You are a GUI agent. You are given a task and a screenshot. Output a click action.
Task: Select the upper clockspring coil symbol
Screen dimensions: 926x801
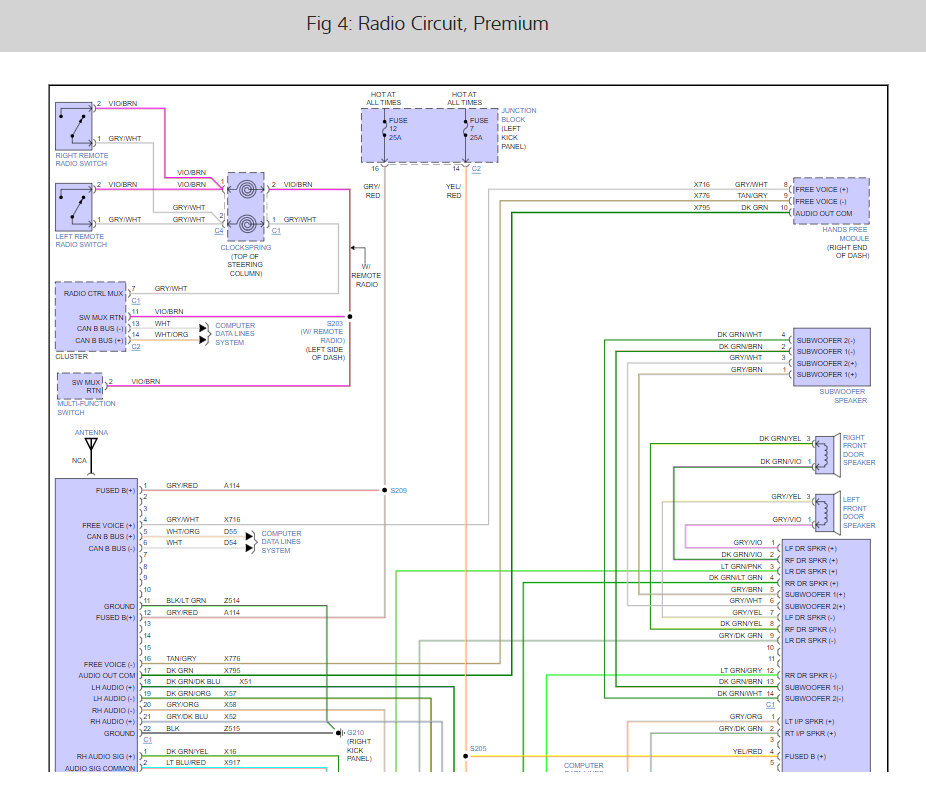tap(247, 190)
